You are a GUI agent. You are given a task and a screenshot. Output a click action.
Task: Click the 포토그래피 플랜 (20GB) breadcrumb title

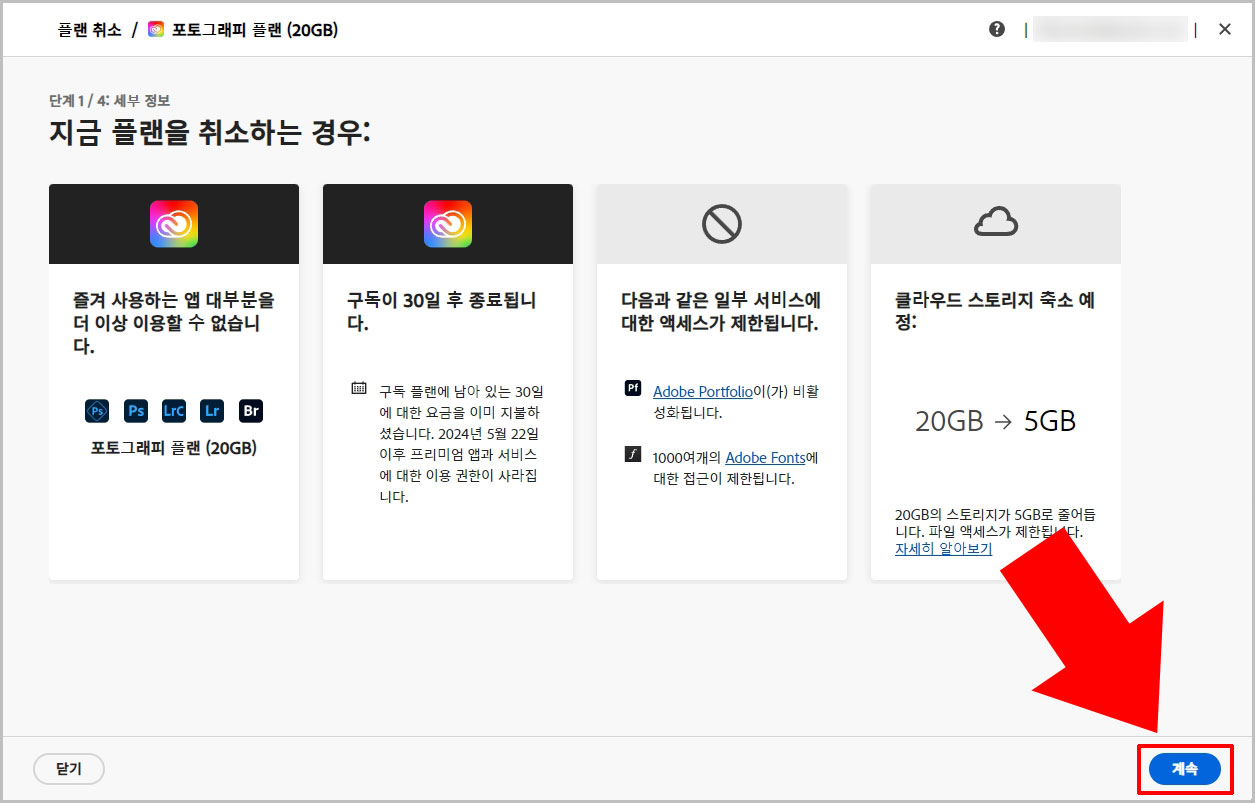click(x=255, y=30)
